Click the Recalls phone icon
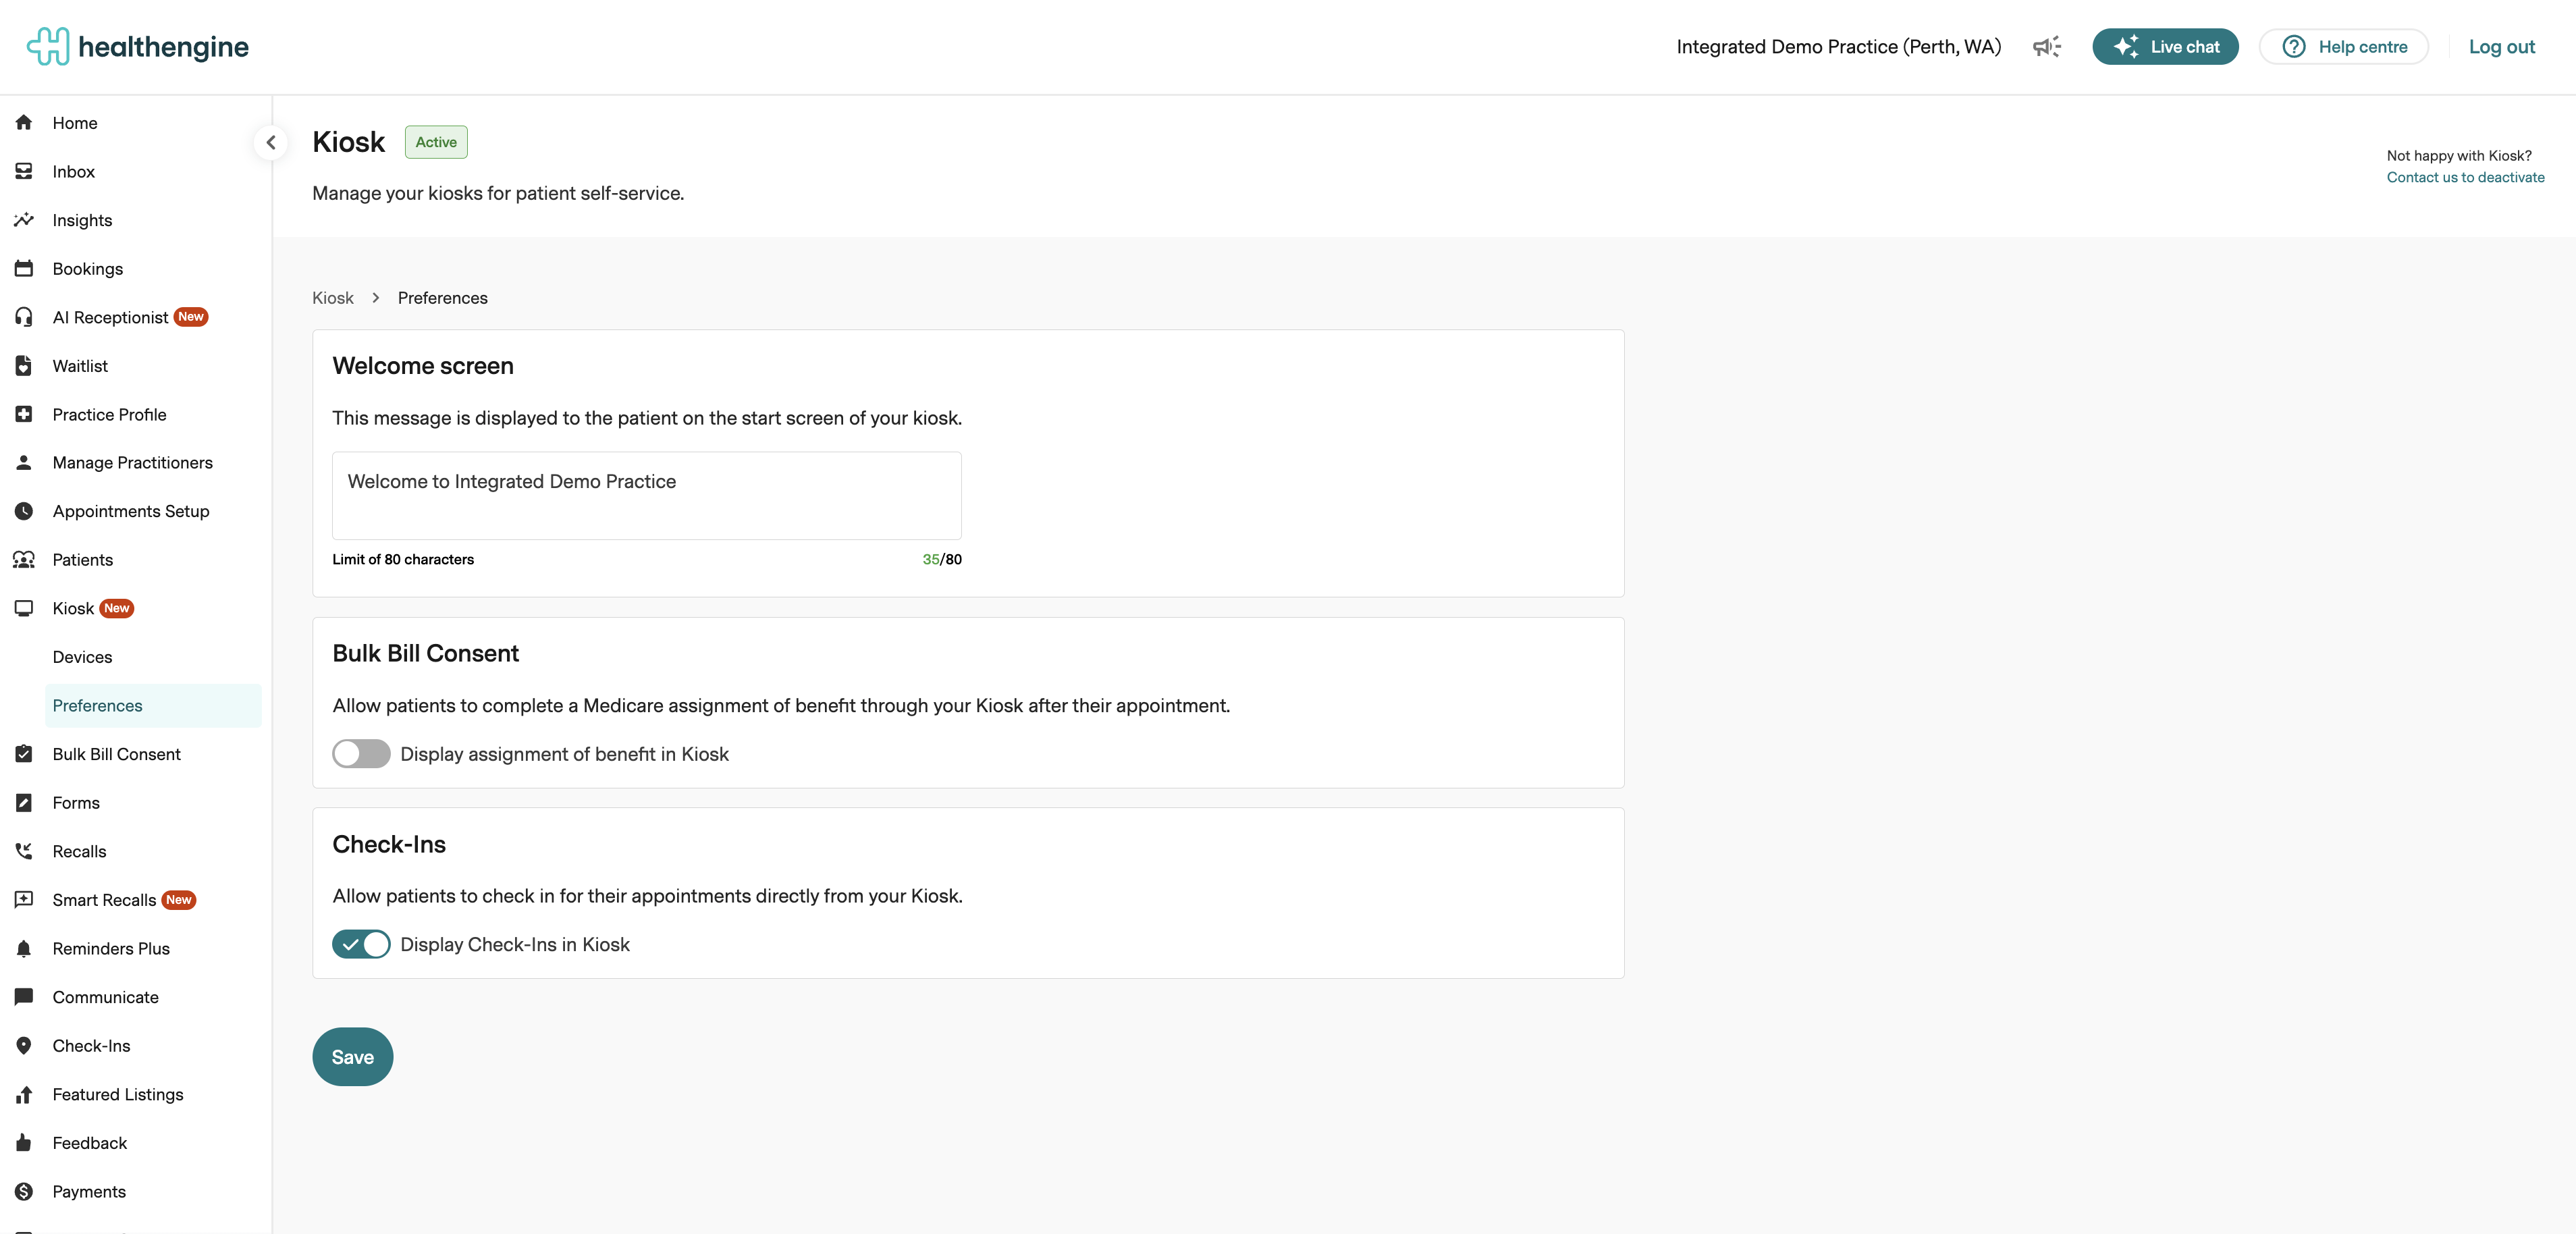 [24, 851]
